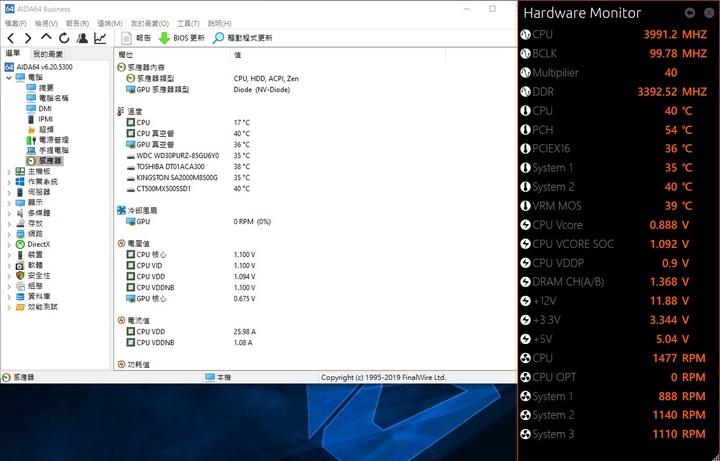This screenshot has height=461, width=720.
Task: Switch to the 選單 tab above tree
Action: pos(14,53)
